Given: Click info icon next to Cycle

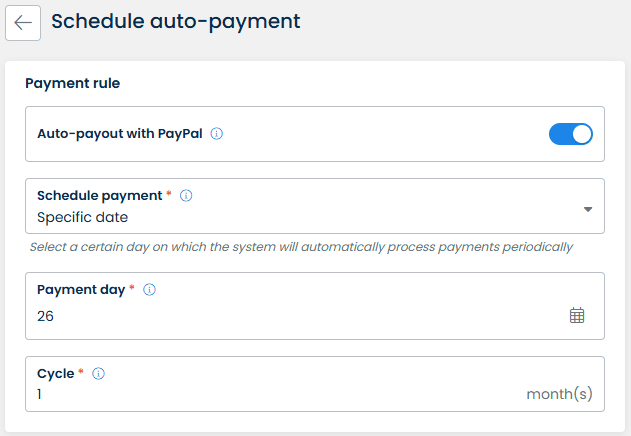Looking at the screenshot, I should click(x=99, y=374).
